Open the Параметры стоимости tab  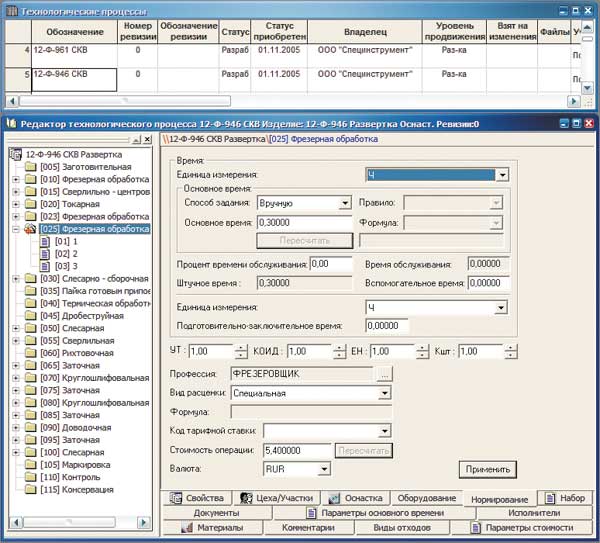522,528
